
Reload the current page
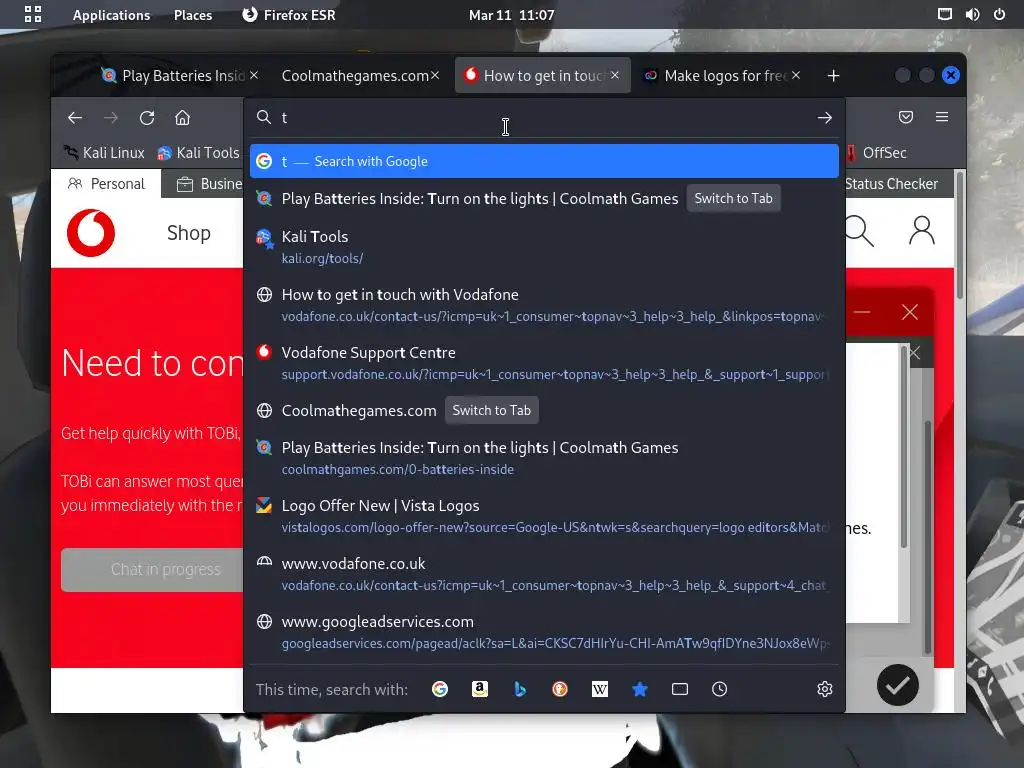pyautogui.click(x=147, y=118)
